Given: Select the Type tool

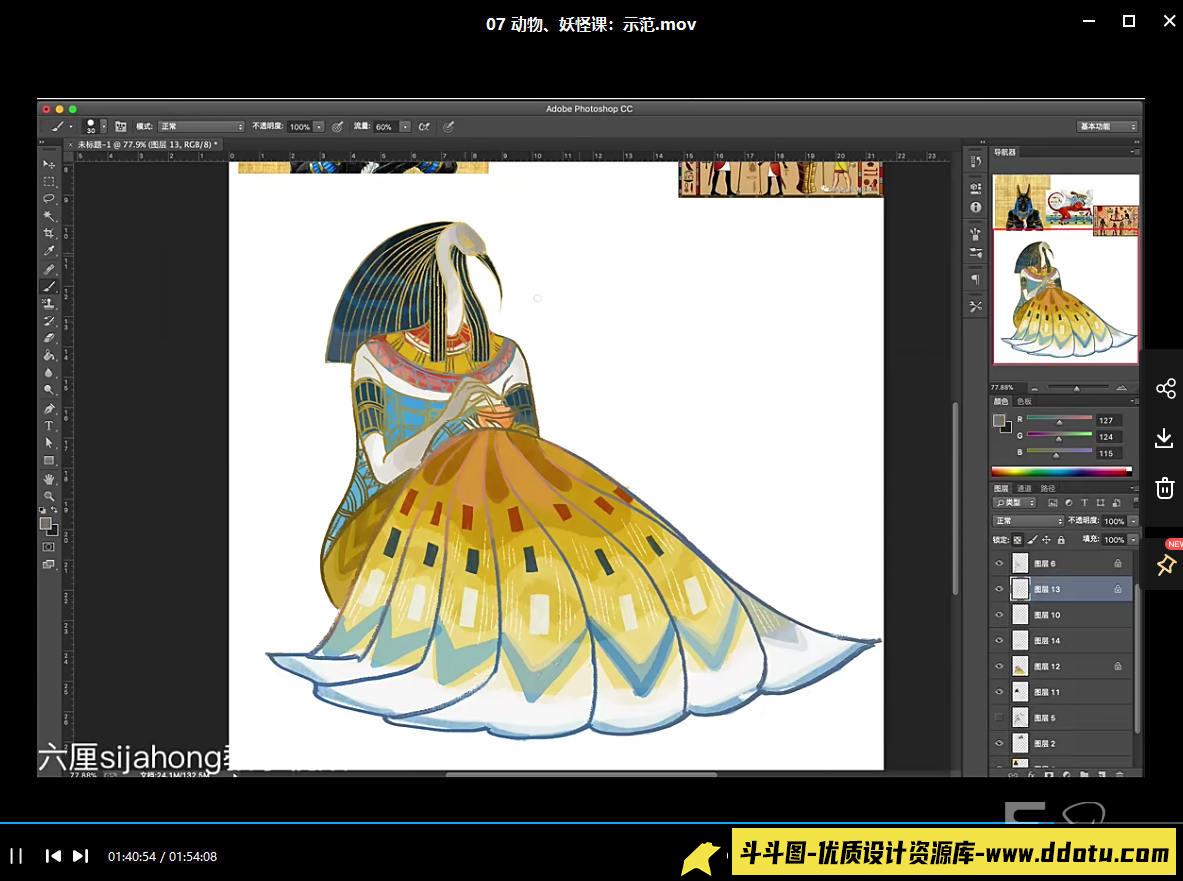Looking at the screenshot, I should (49, 425).
